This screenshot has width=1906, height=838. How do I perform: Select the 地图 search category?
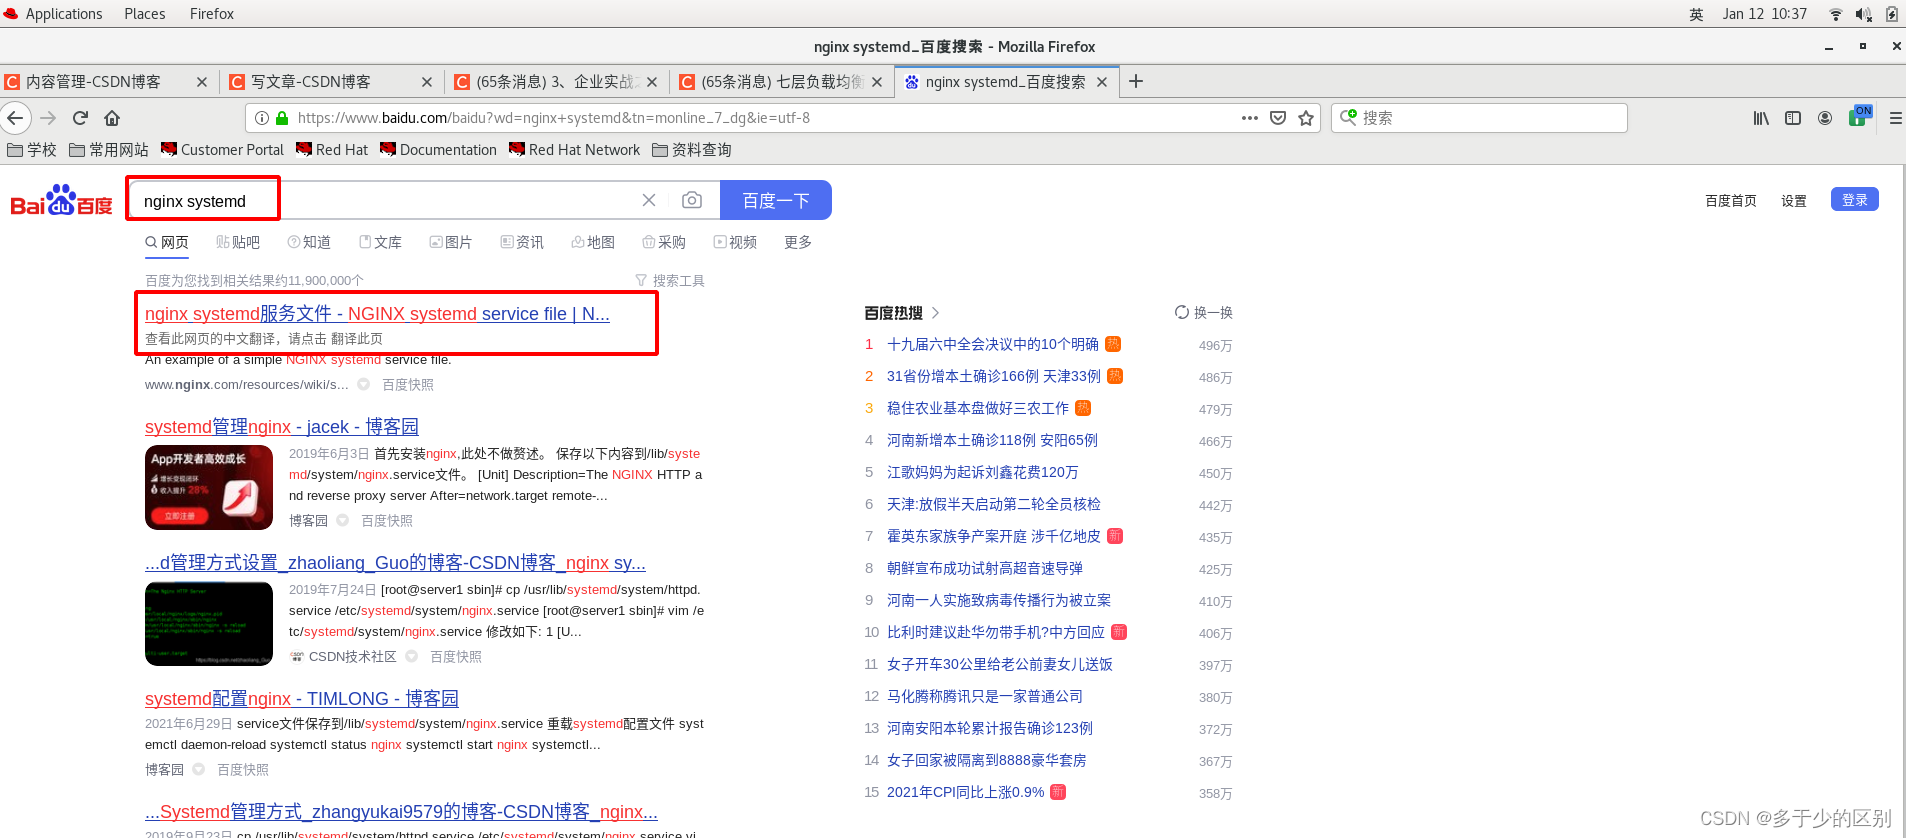coord(593,242)
